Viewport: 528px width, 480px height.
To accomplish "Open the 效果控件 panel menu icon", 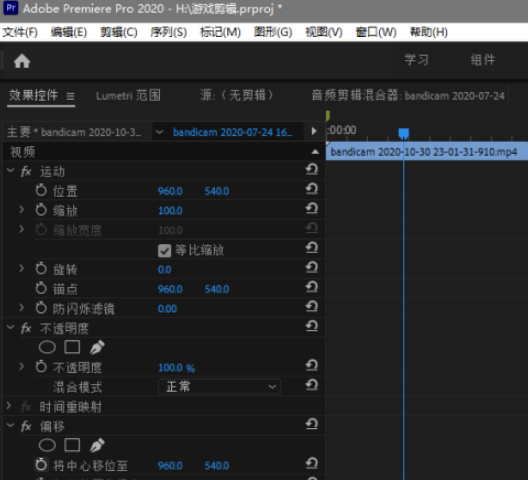I will [70, 97].
